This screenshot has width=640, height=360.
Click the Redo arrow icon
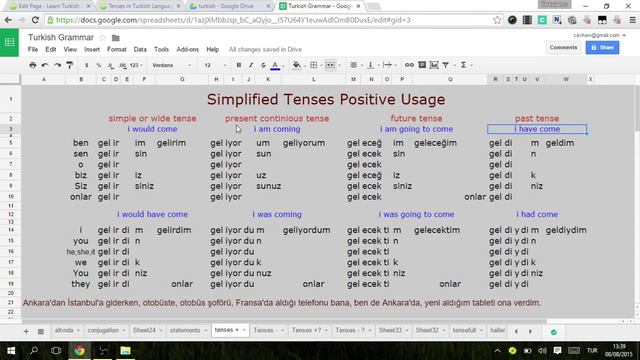pyautogui.click(x=58, y=65)
